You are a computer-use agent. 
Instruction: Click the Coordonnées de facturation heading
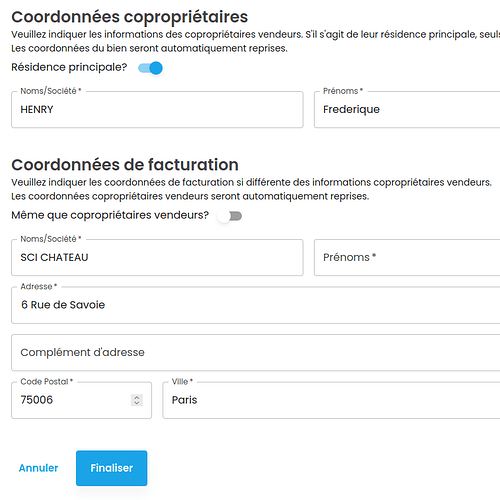pyautogui.click(x=125, y=165)
